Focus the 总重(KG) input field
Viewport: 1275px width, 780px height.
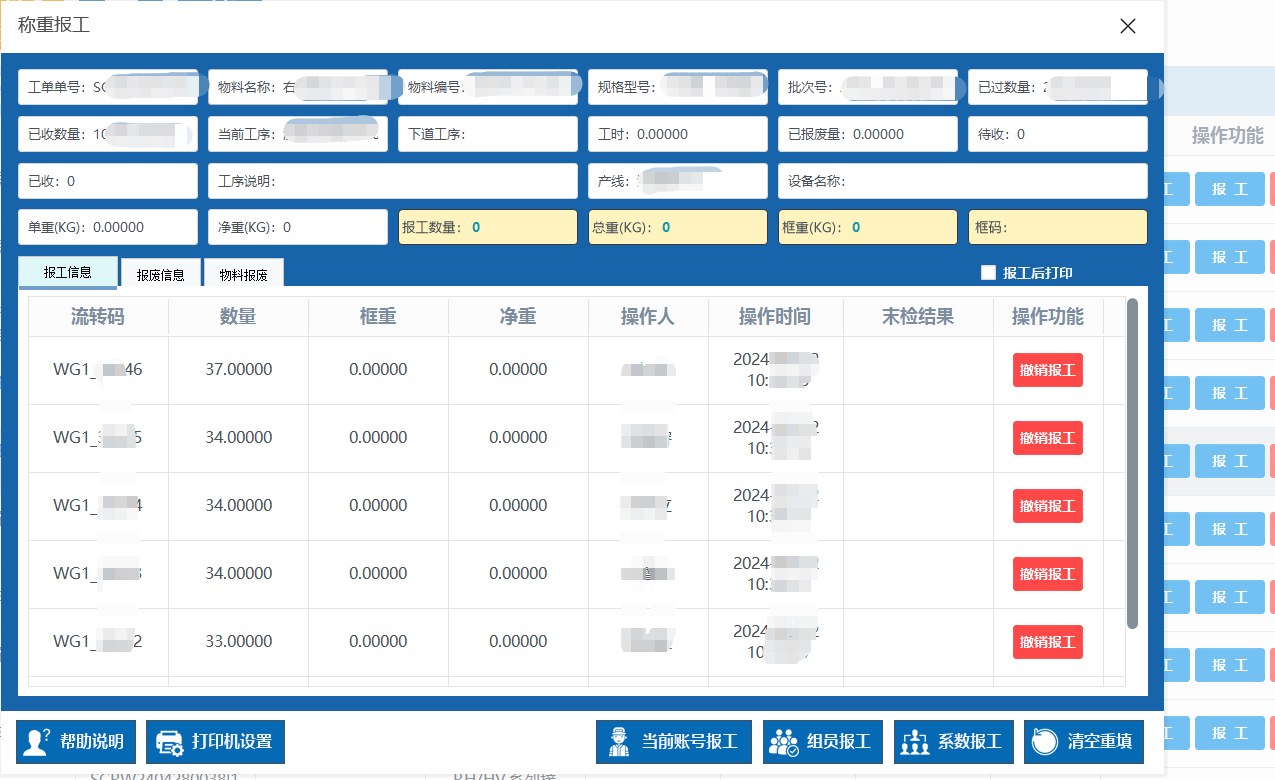point(710,227)
